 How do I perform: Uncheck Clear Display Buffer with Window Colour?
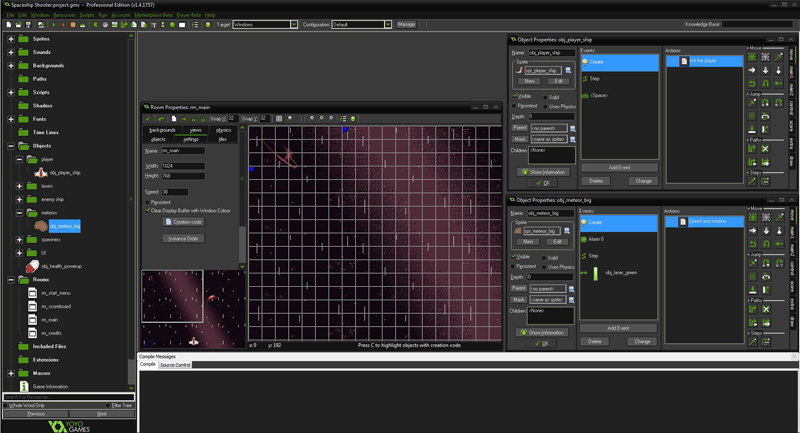(148, 211)
